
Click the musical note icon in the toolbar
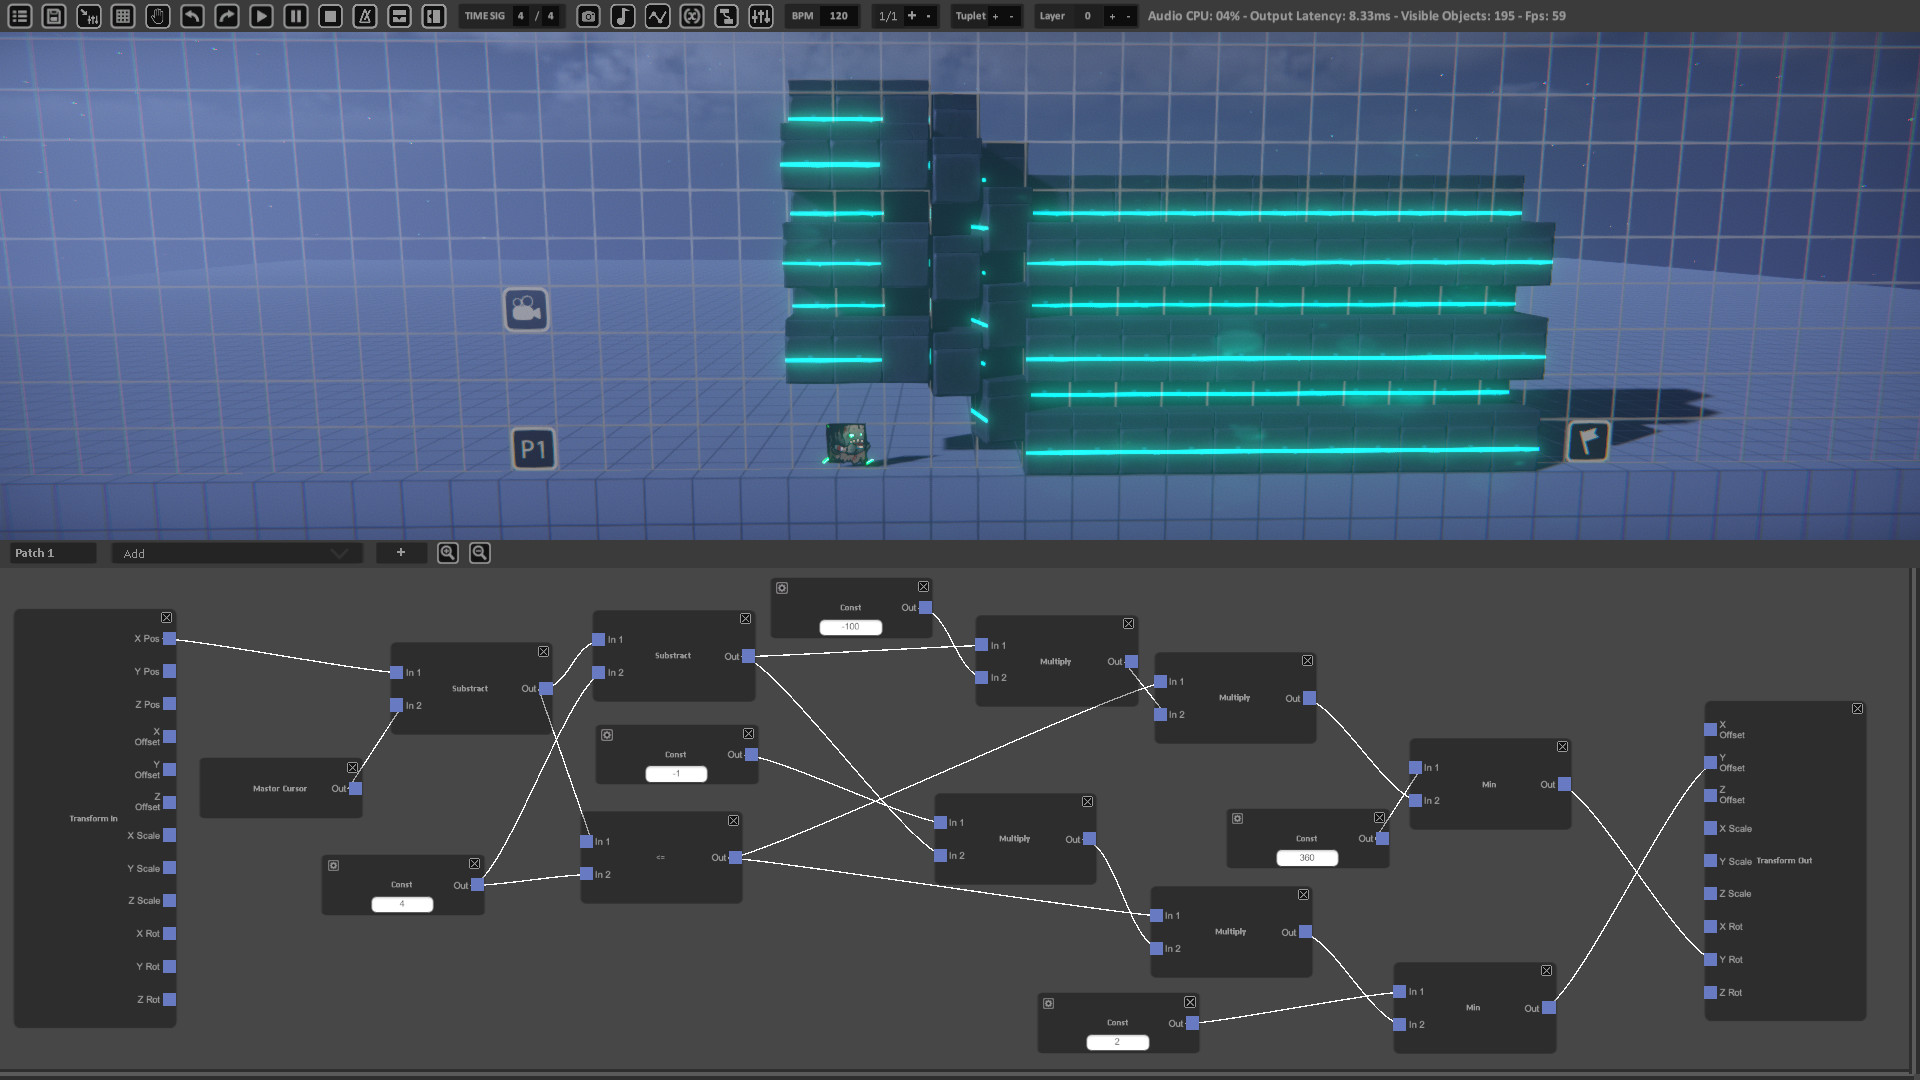click(x=623, y=15)
